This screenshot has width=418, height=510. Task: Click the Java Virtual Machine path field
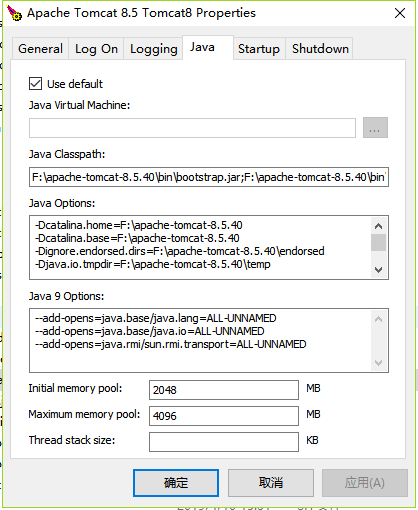[192, 128]
